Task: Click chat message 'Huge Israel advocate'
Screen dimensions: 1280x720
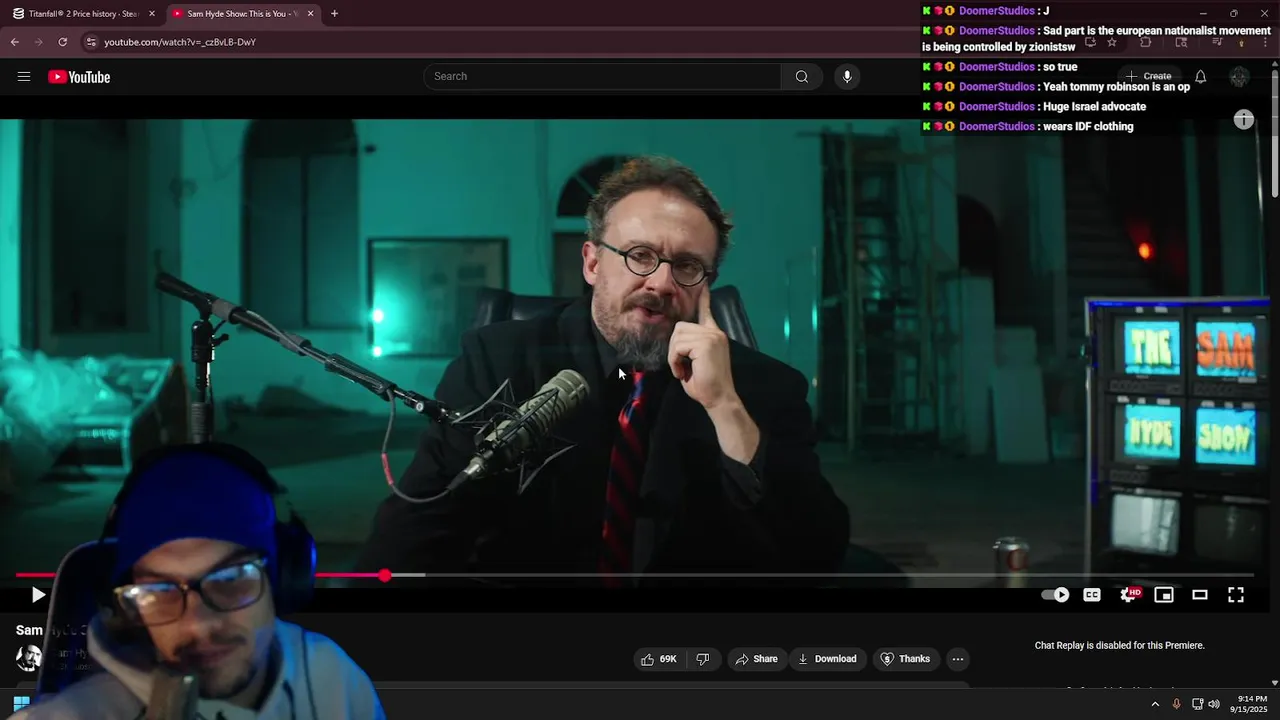Action: 1094,107
